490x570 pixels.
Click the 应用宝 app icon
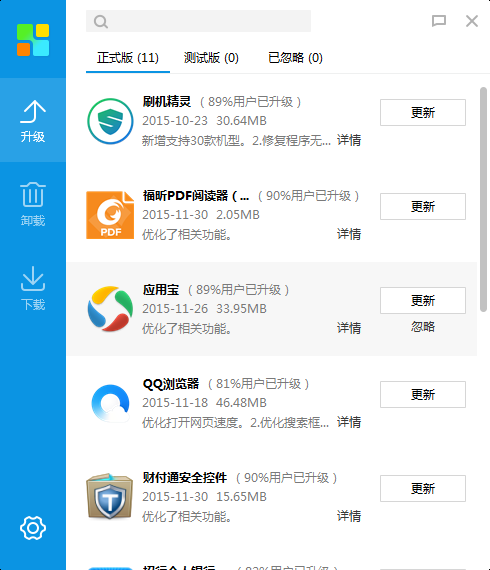(x=110, y=309)
